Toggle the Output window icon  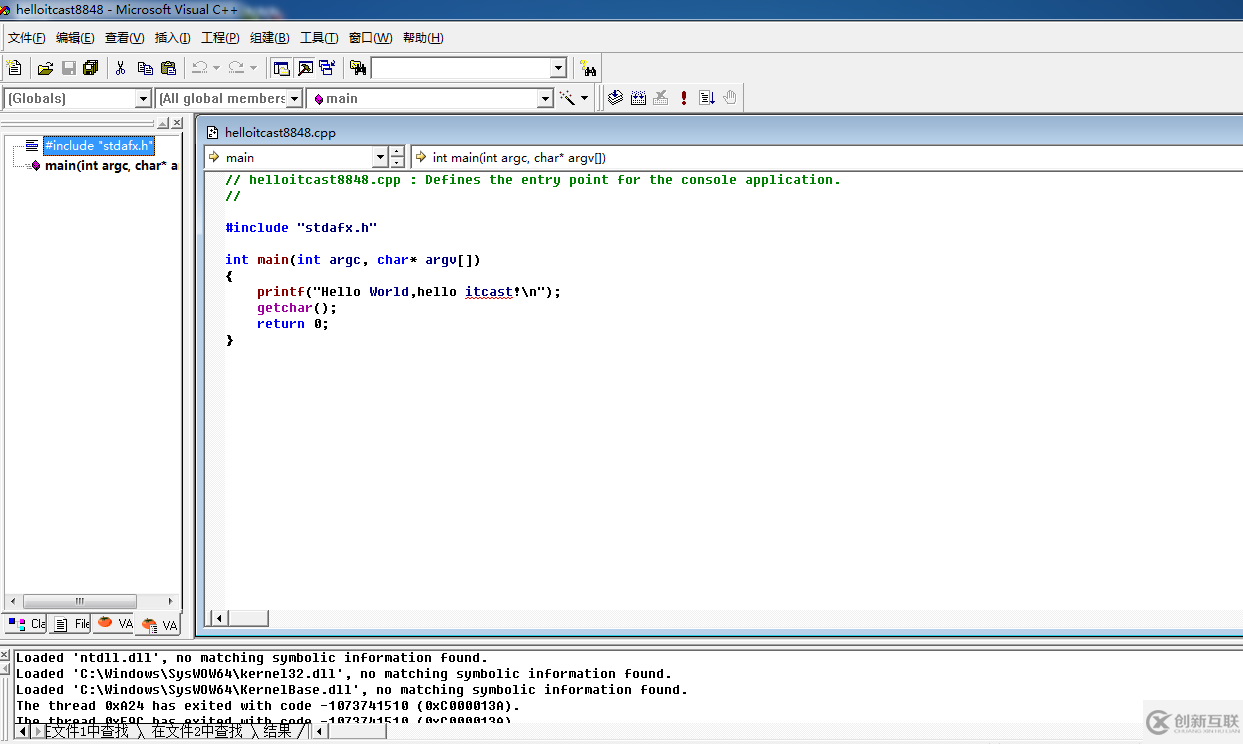click(x=305, y=68)
